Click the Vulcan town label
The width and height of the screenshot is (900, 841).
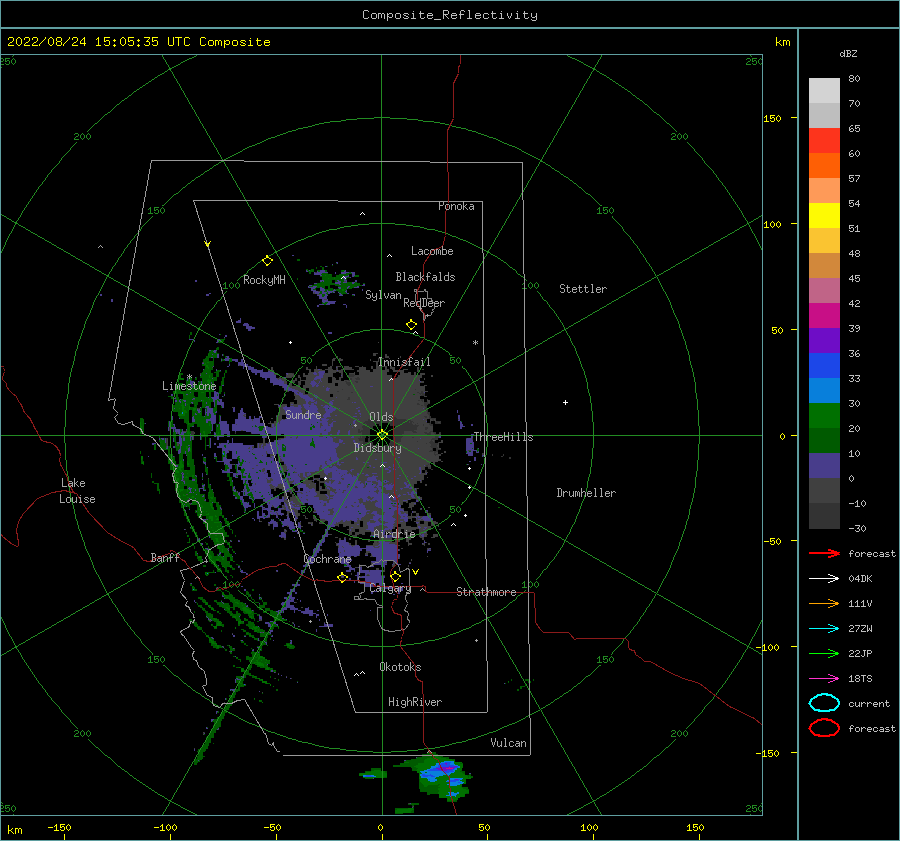(x=508, y=743)
